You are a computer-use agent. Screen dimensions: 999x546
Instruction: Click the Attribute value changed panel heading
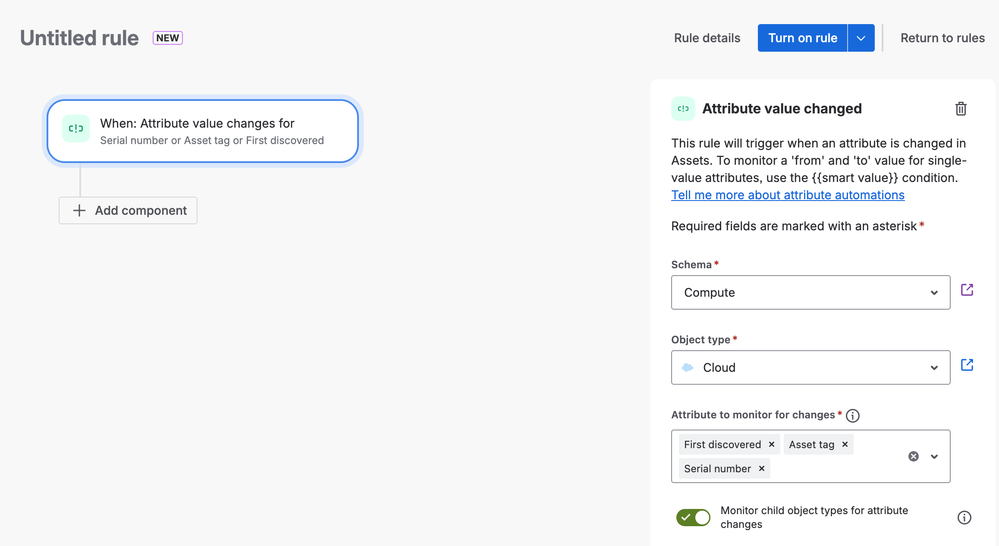click(x=782, y=108)
